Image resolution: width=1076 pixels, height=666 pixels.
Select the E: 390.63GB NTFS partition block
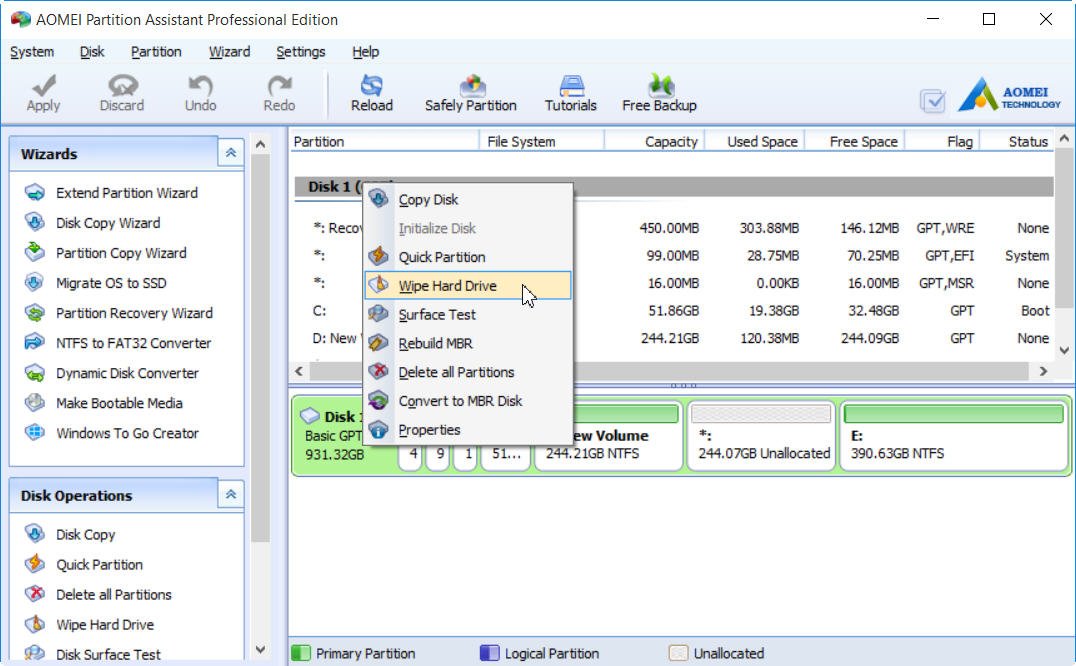[x=953, y=436]
